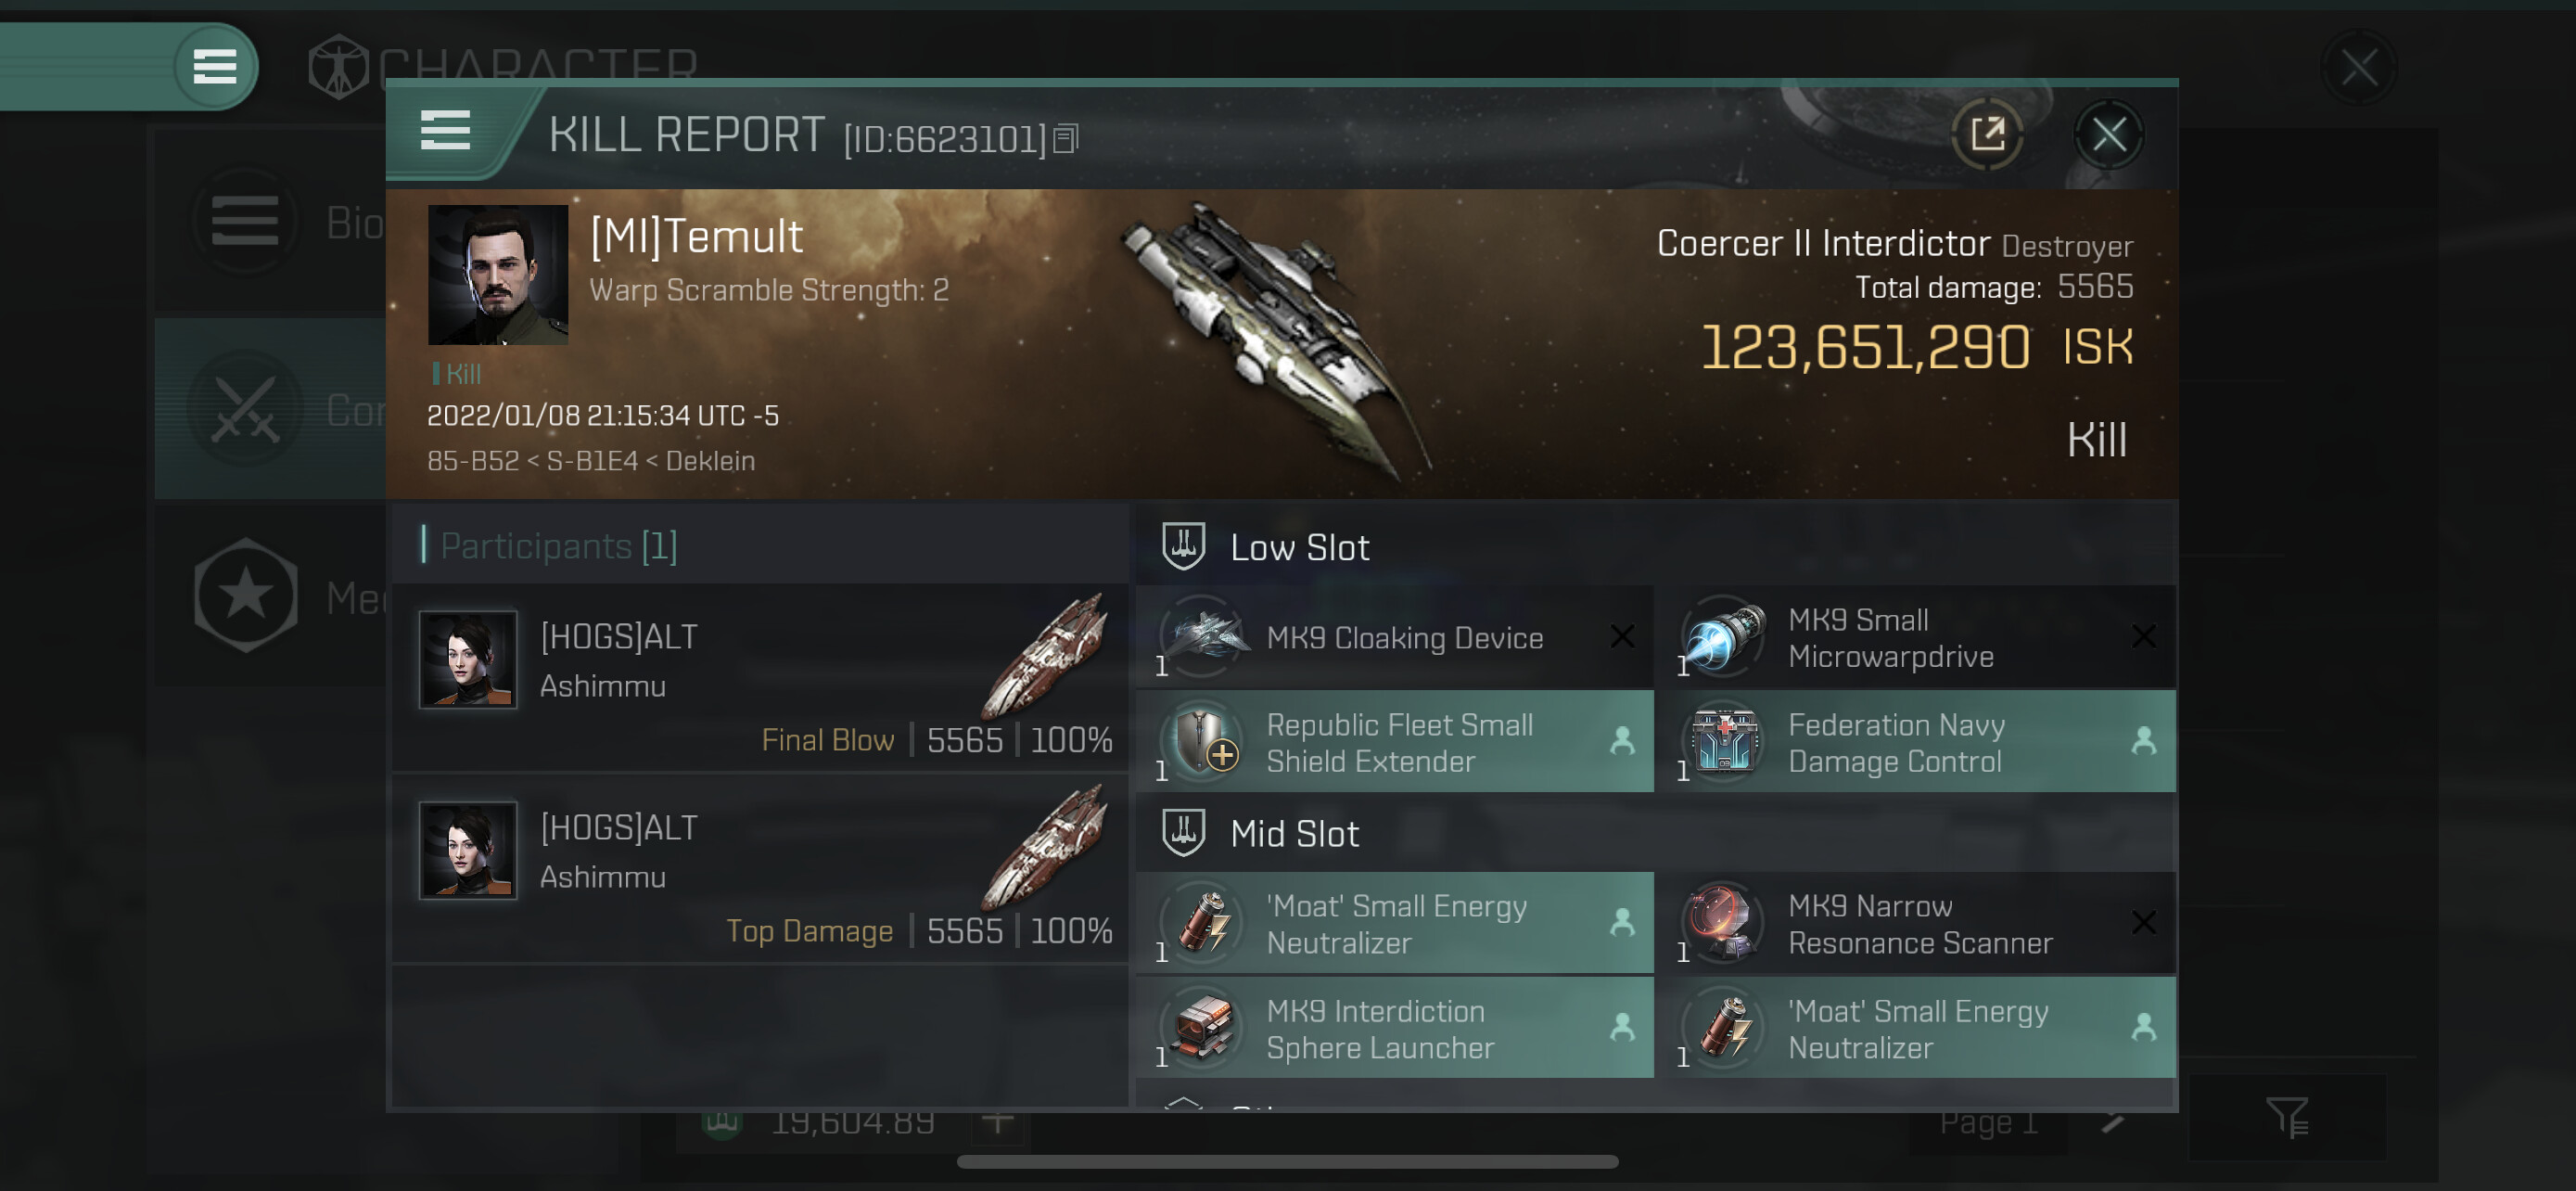This screenshot has width=2576, height=1191.
Task: Open the victim Temult's portrait
Action: click(x=498, y=275)
